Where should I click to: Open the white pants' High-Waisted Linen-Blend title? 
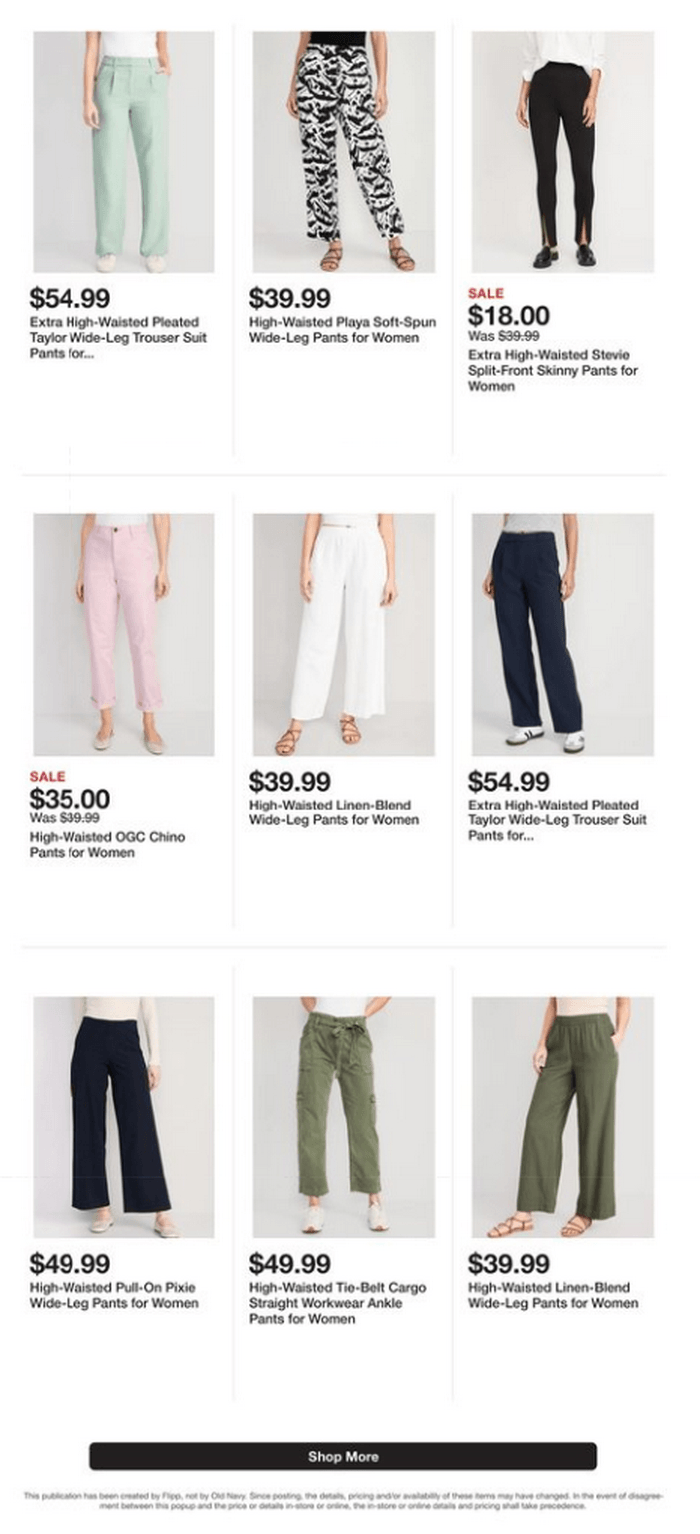coord(333,812)
